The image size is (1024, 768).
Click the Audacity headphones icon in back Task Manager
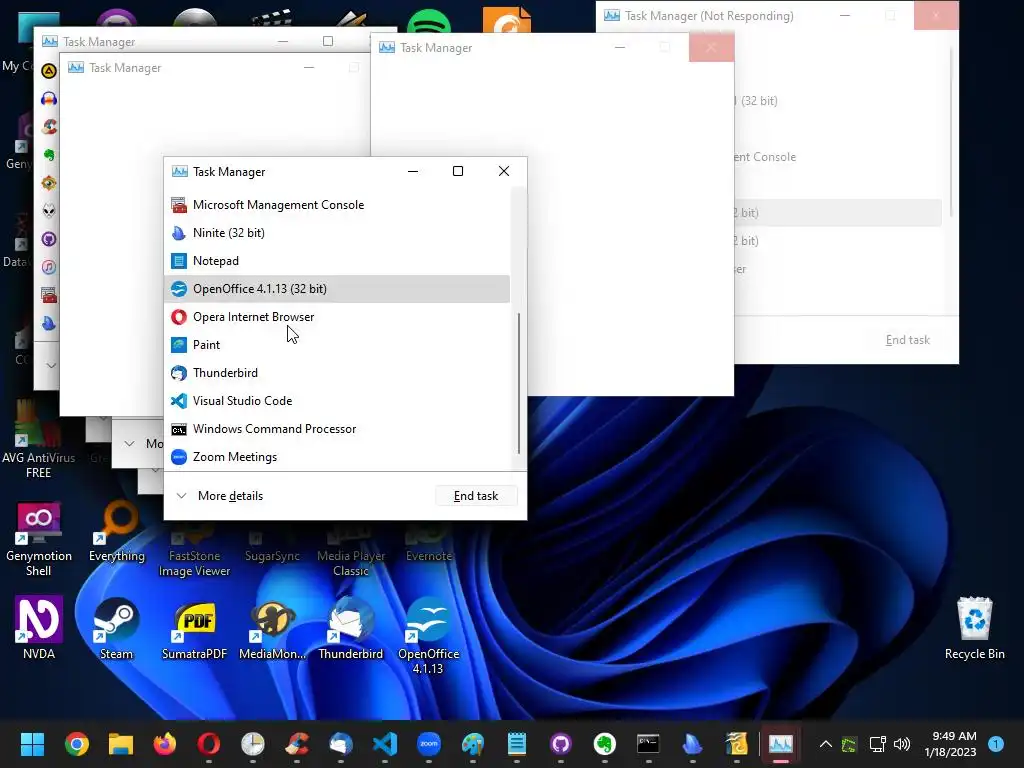(x=49, y=99)
